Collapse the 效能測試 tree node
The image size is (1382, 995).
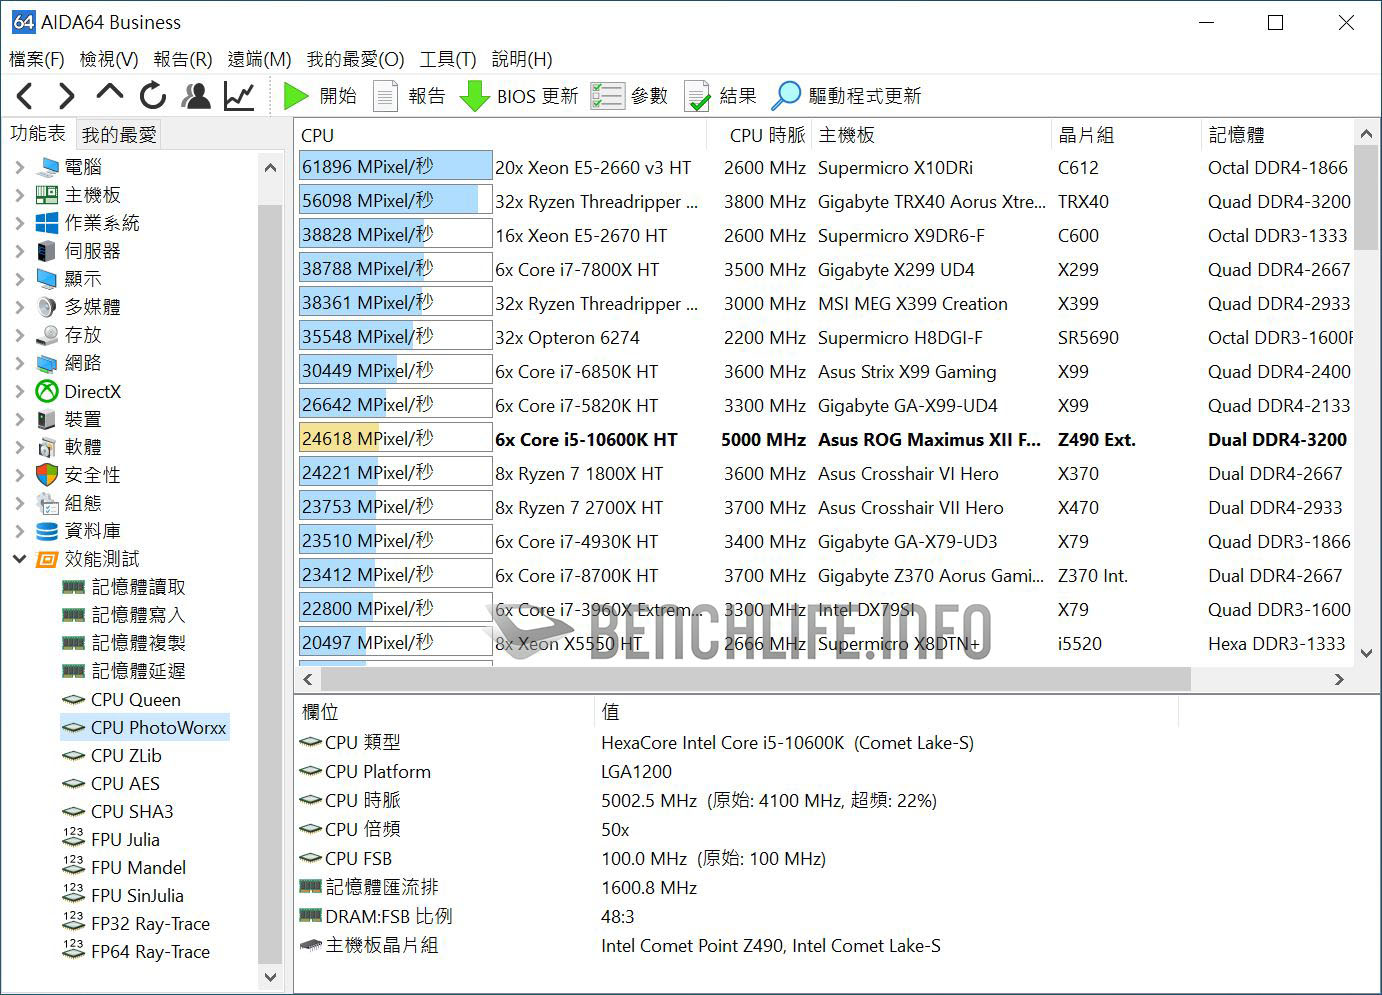click(20, 559)
